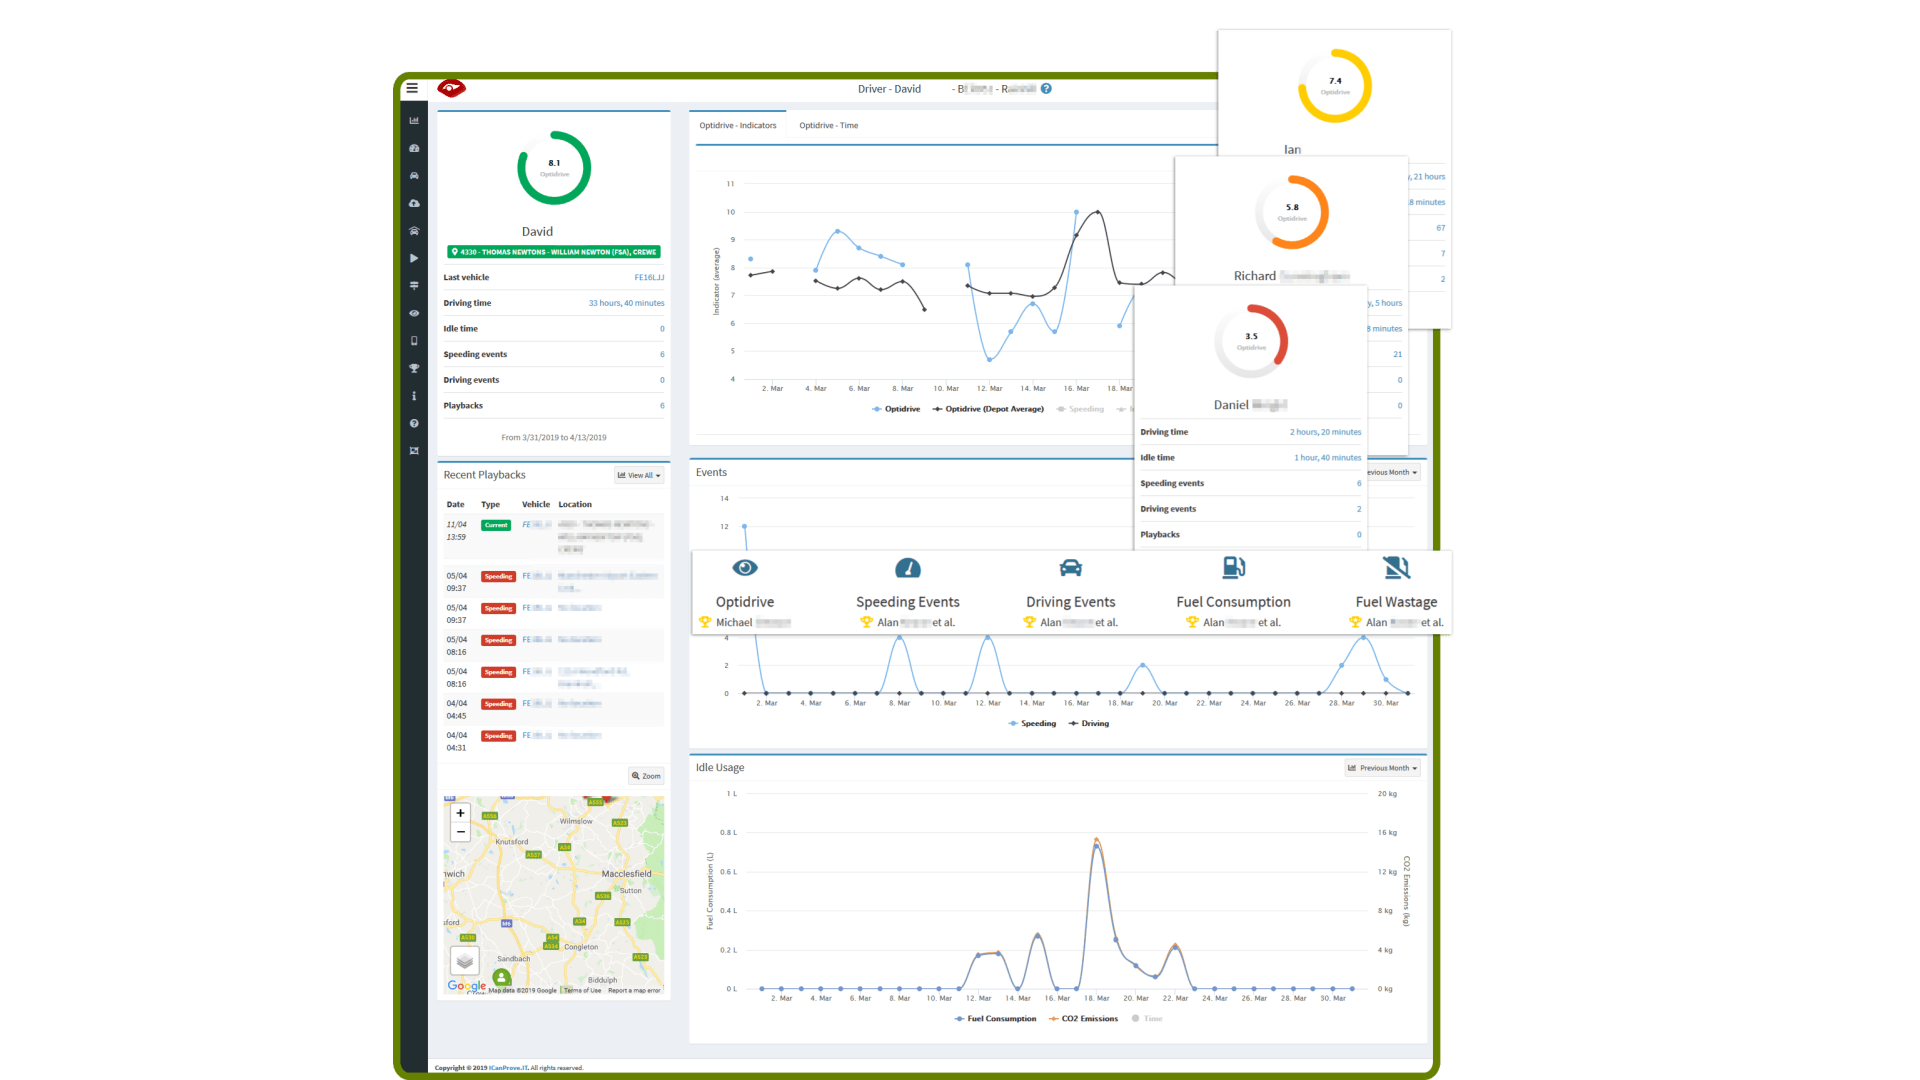Open playback via sidebar play icon
Screen dimensions: 1920x1080
click(x=414, y=258)
